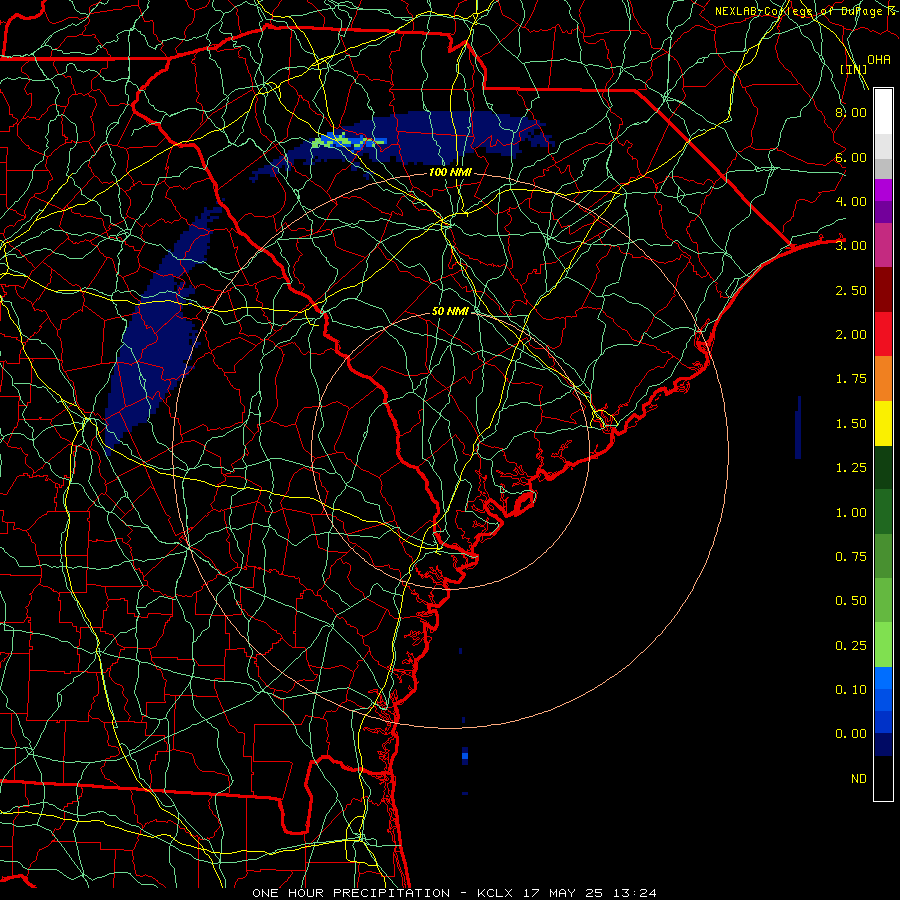
Task: Click the magenta swatch above the 4.00 label
Action: (883, 190)
